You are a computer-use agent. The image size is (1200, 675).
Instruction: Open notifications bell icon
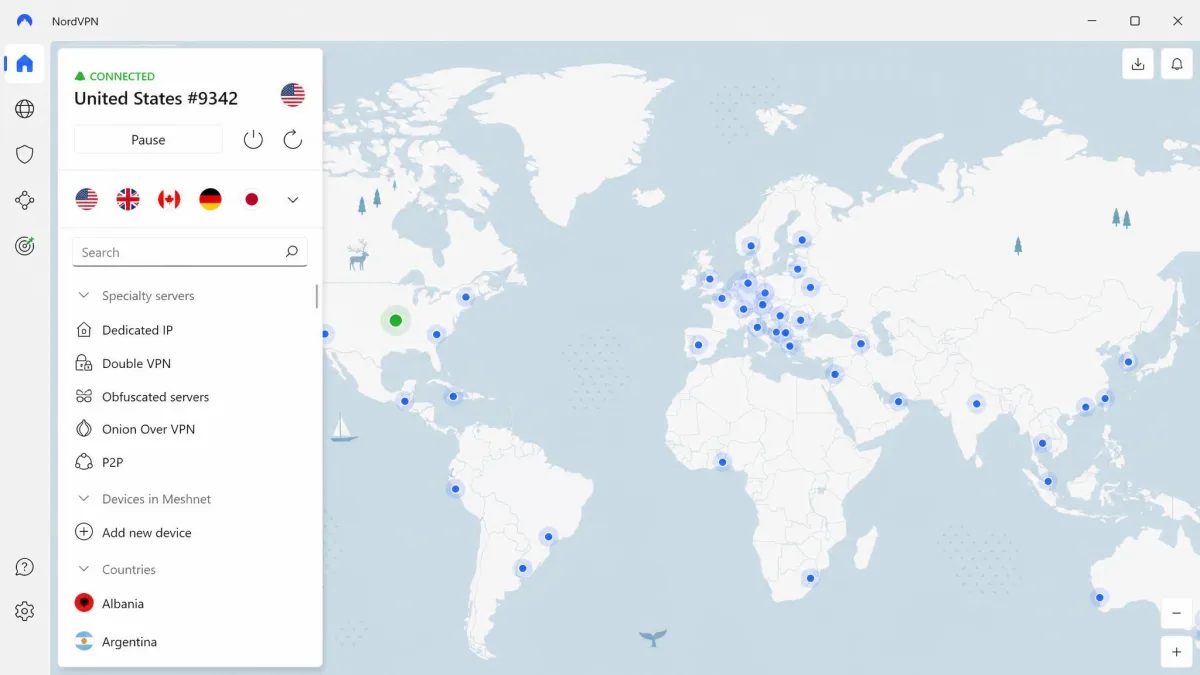click(x=1177, y=64)
